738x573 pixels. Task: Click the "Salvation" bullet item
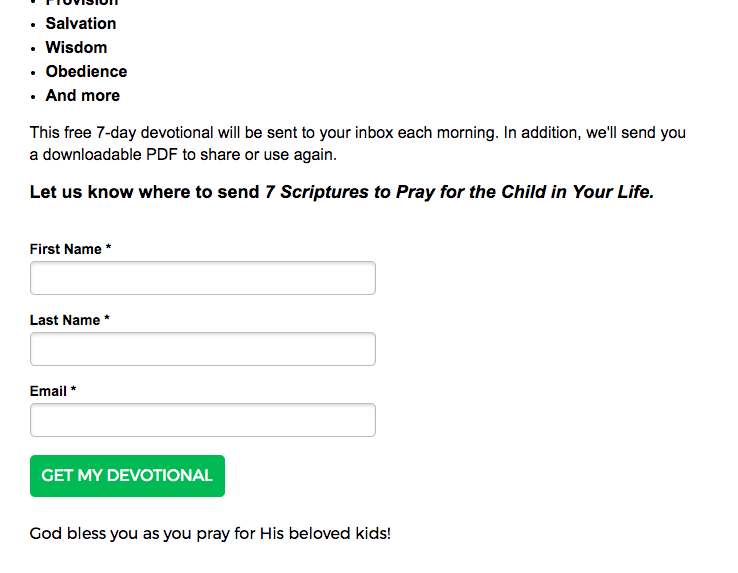pyautogui.click(x=81, y=23)
